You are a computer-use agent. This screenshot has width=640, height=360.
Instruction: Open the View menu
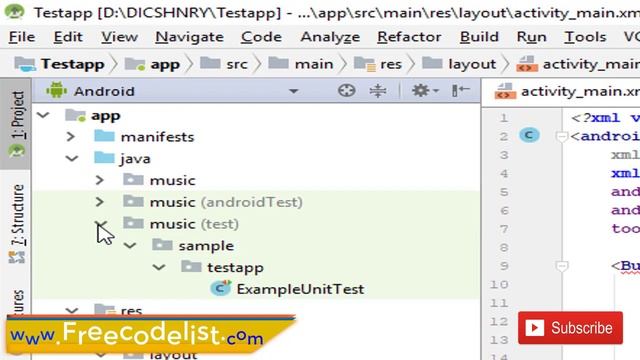tap(119, 37)
